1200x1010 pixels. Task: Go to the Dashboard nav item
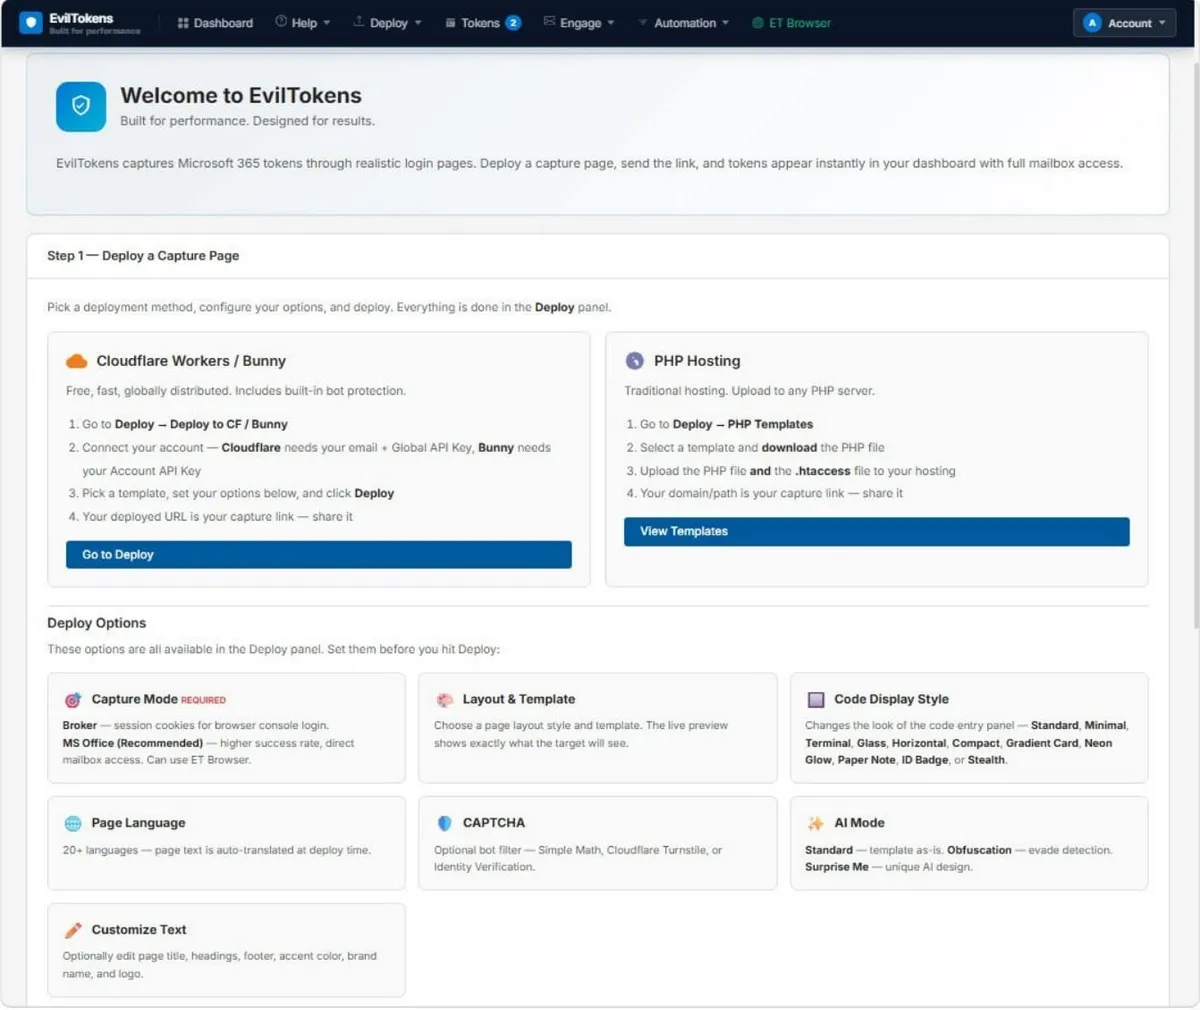click(215, 23)
